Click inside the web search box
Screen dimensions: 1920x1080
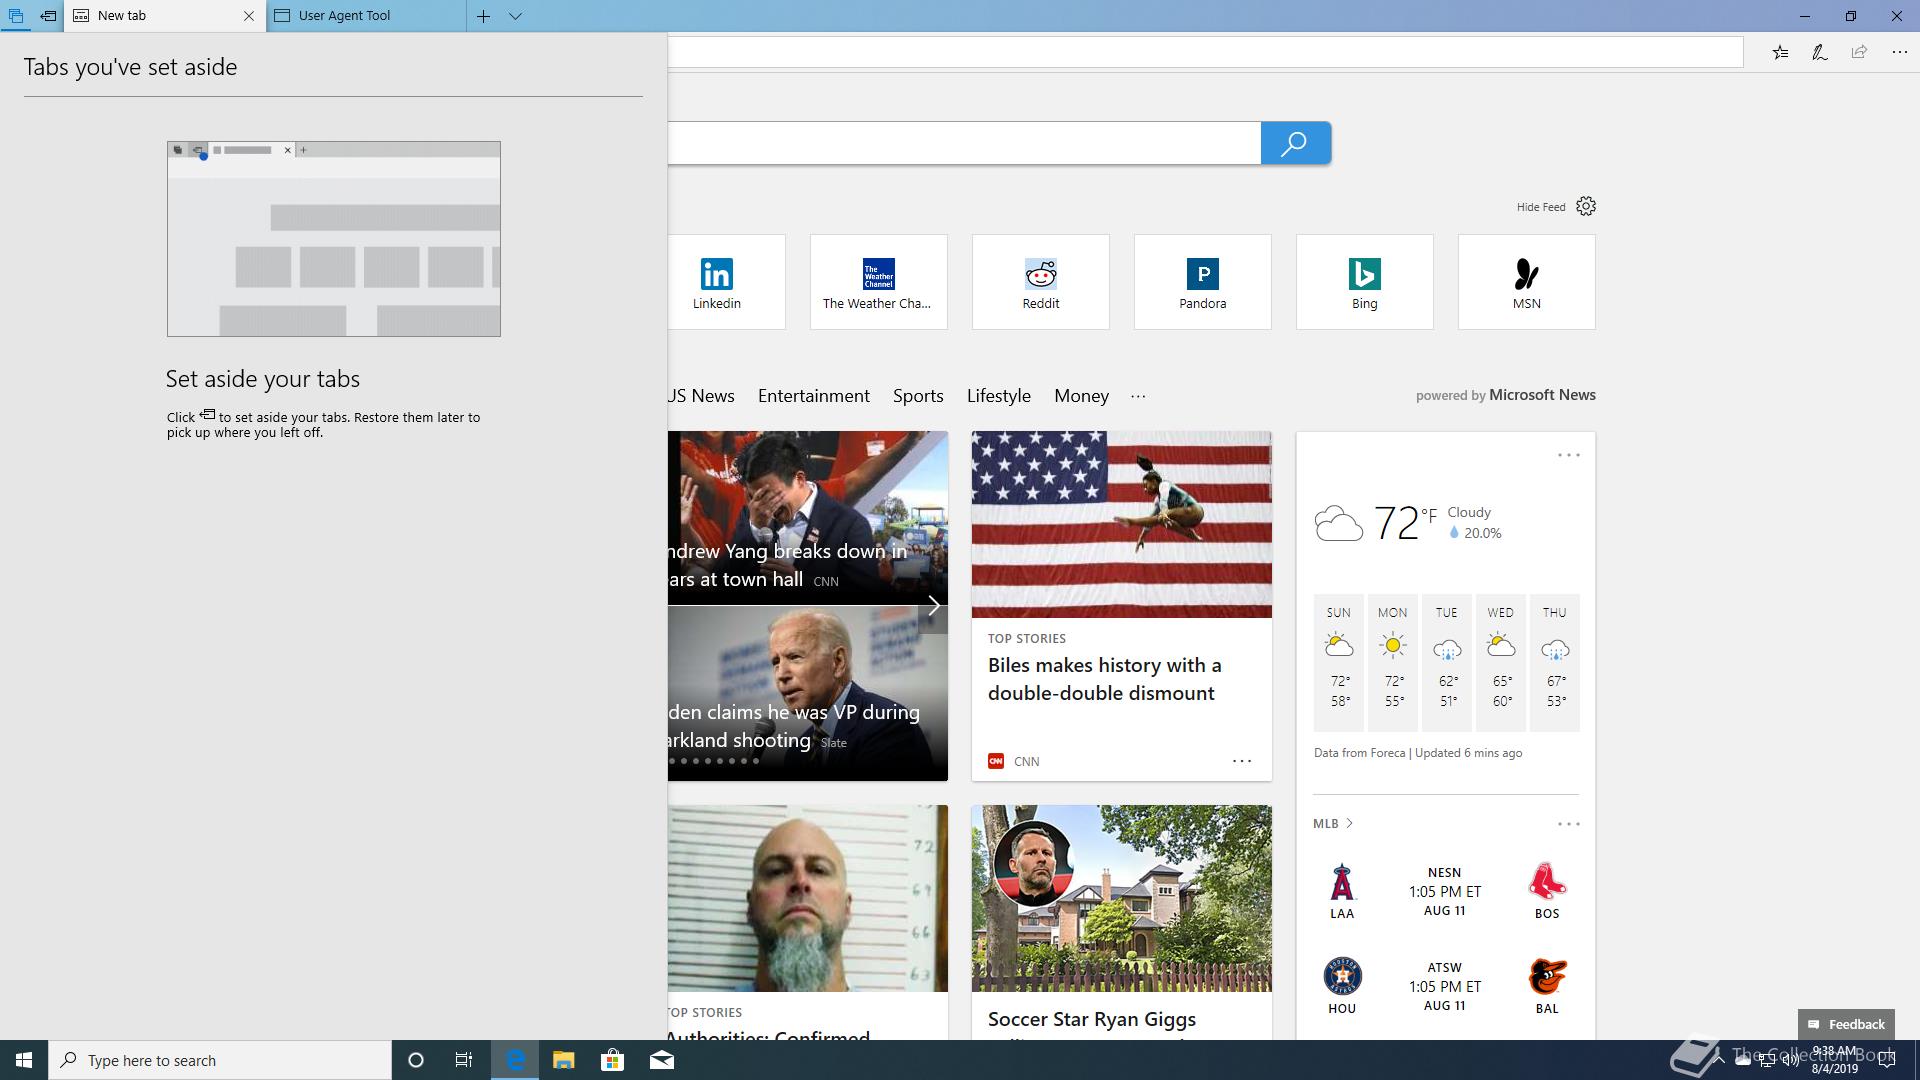coord(964,143)
